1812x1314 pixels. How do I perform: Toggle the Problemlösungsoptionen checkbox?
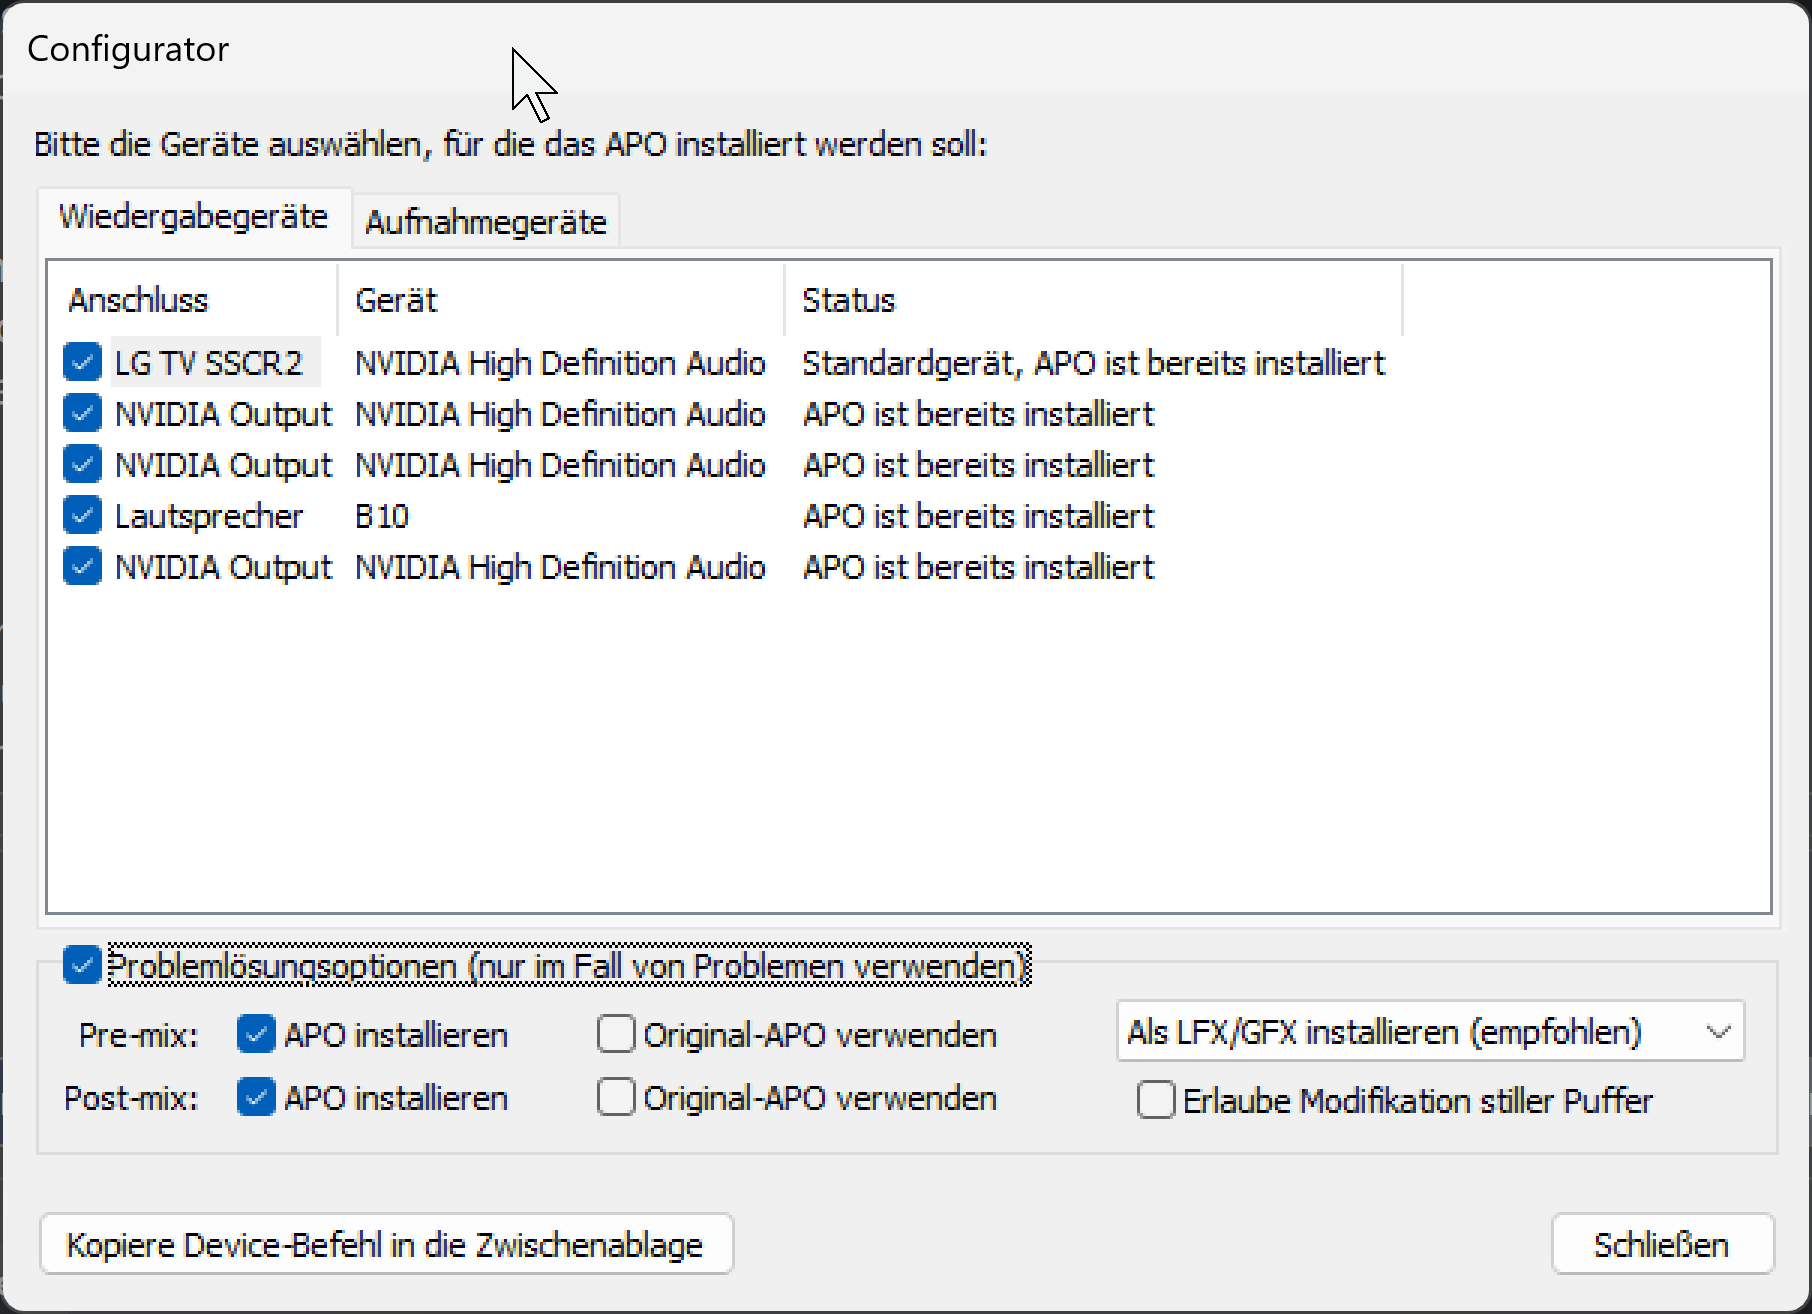tap(82, 965)
